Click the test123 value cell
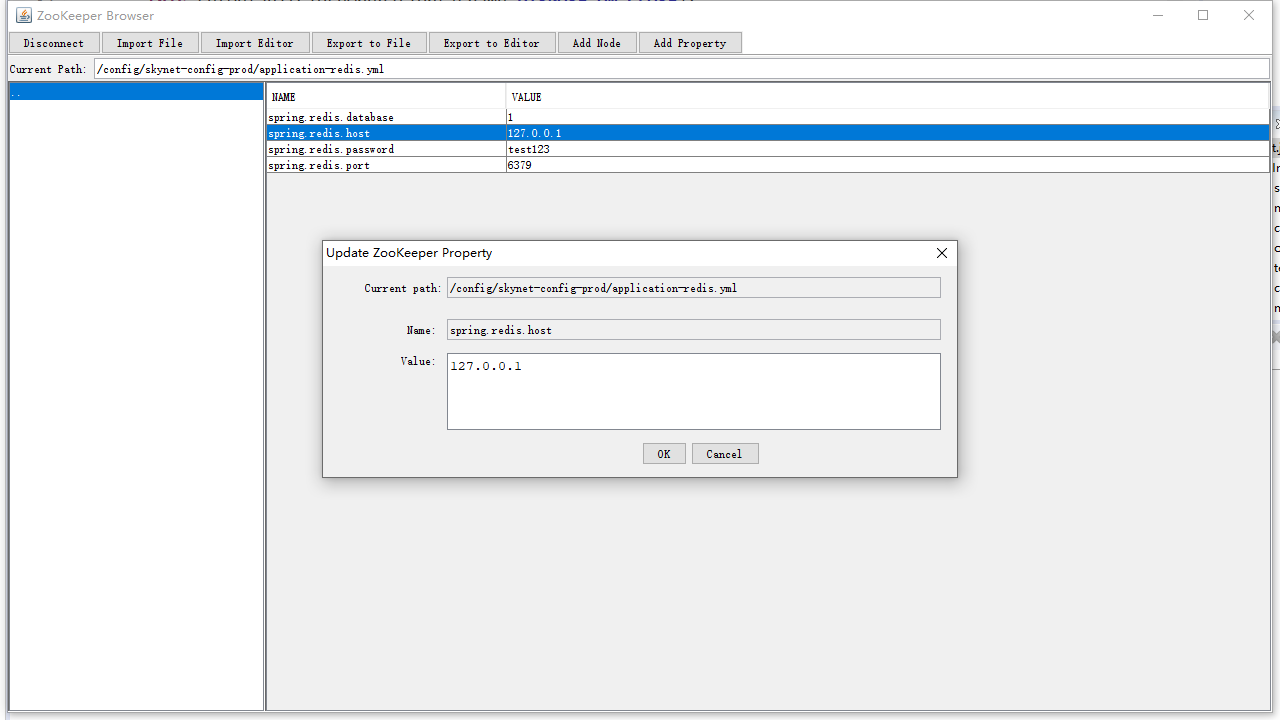 pyautogui.click(x=888, y=149)
